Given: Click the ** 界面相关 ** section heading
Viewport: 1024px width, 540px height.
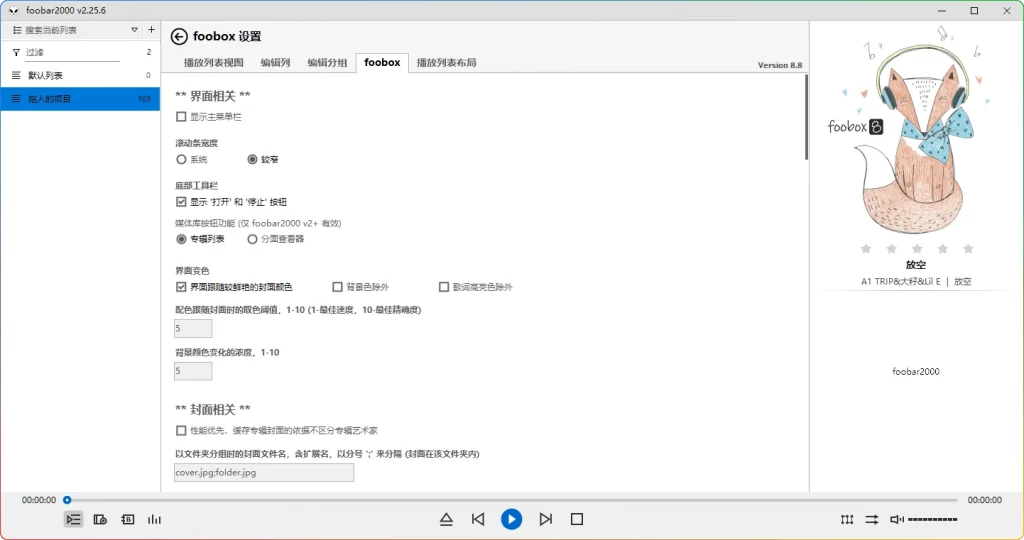Looking at the screenshot, I should point(213,96).
